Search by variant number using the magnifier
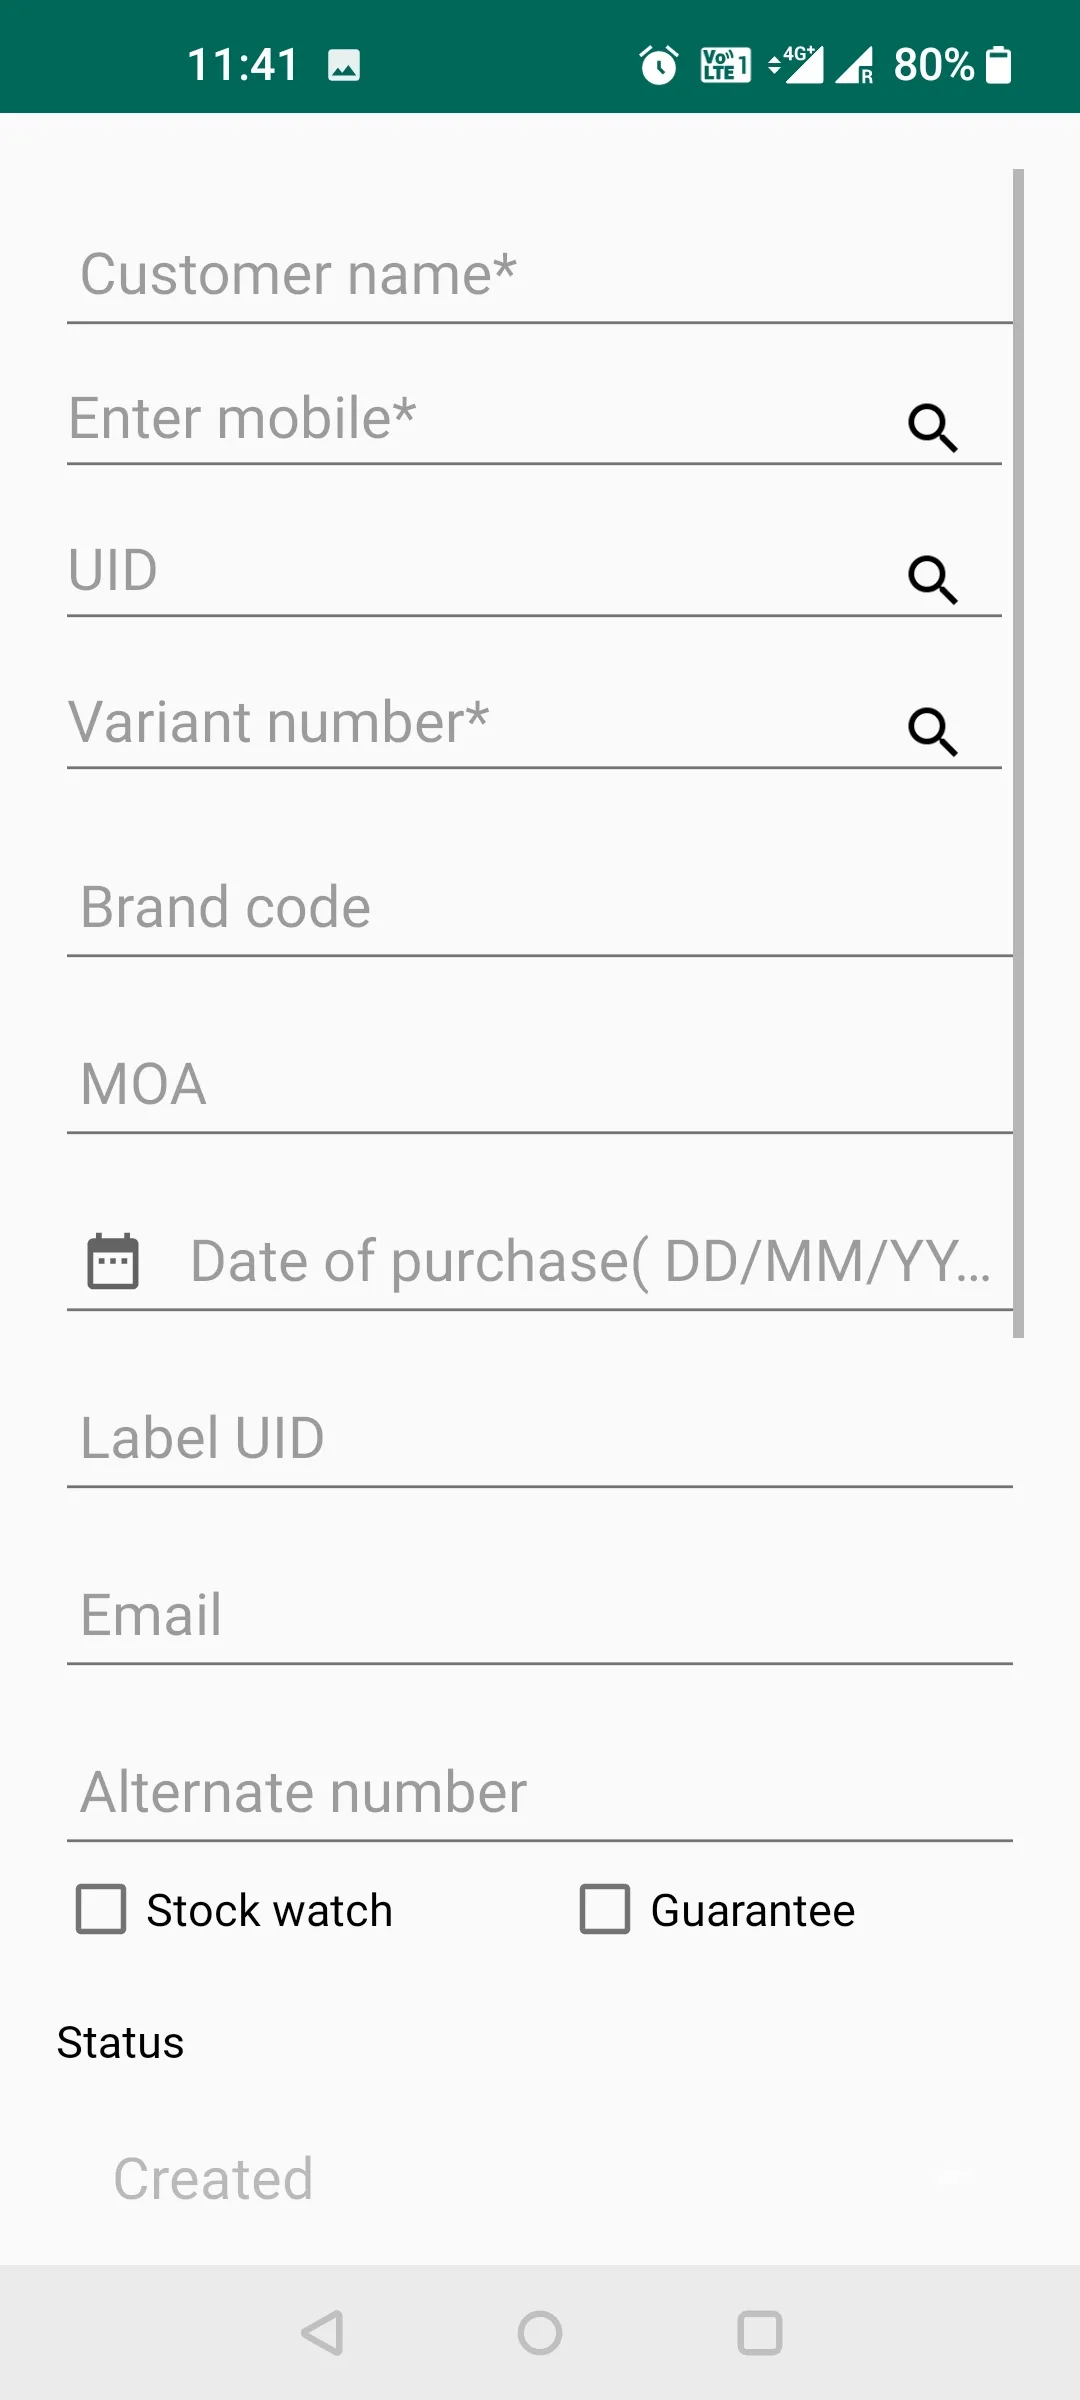This screenshot has width=1080, height=2400. [x=932, y=732]
